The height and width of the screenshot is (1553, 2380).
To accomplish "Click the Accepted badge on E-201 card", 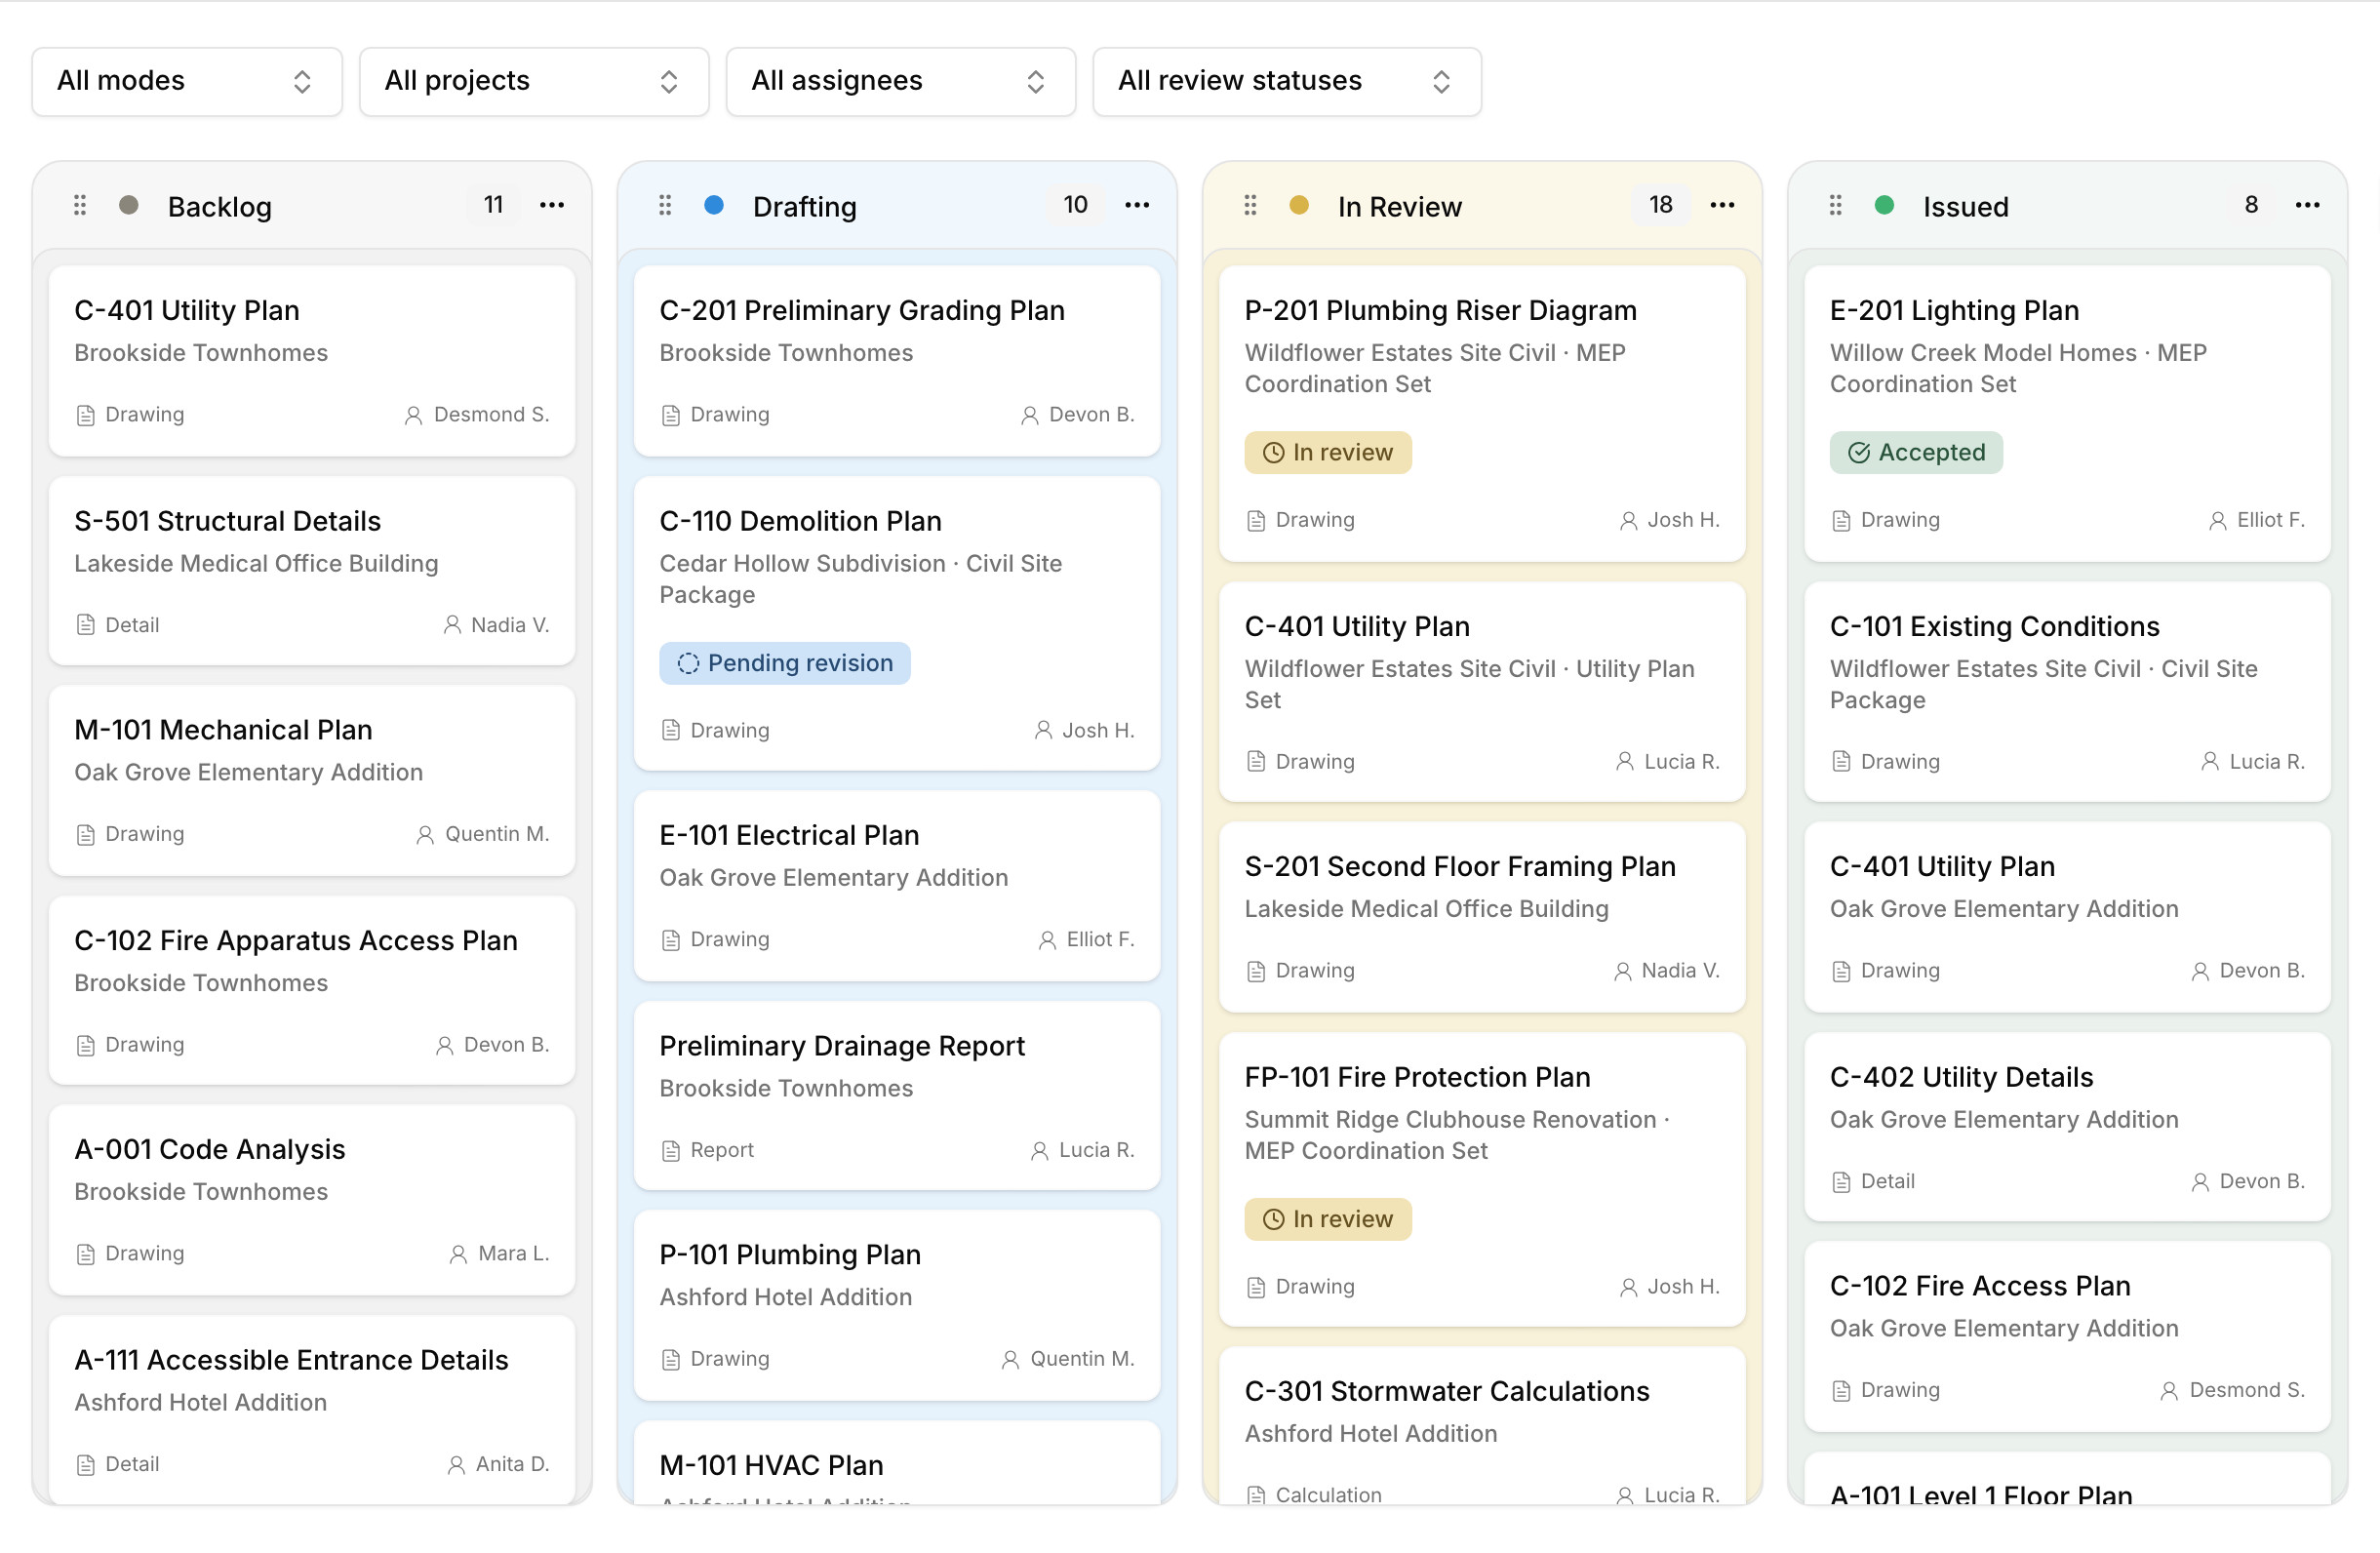I will (1916, 453).
